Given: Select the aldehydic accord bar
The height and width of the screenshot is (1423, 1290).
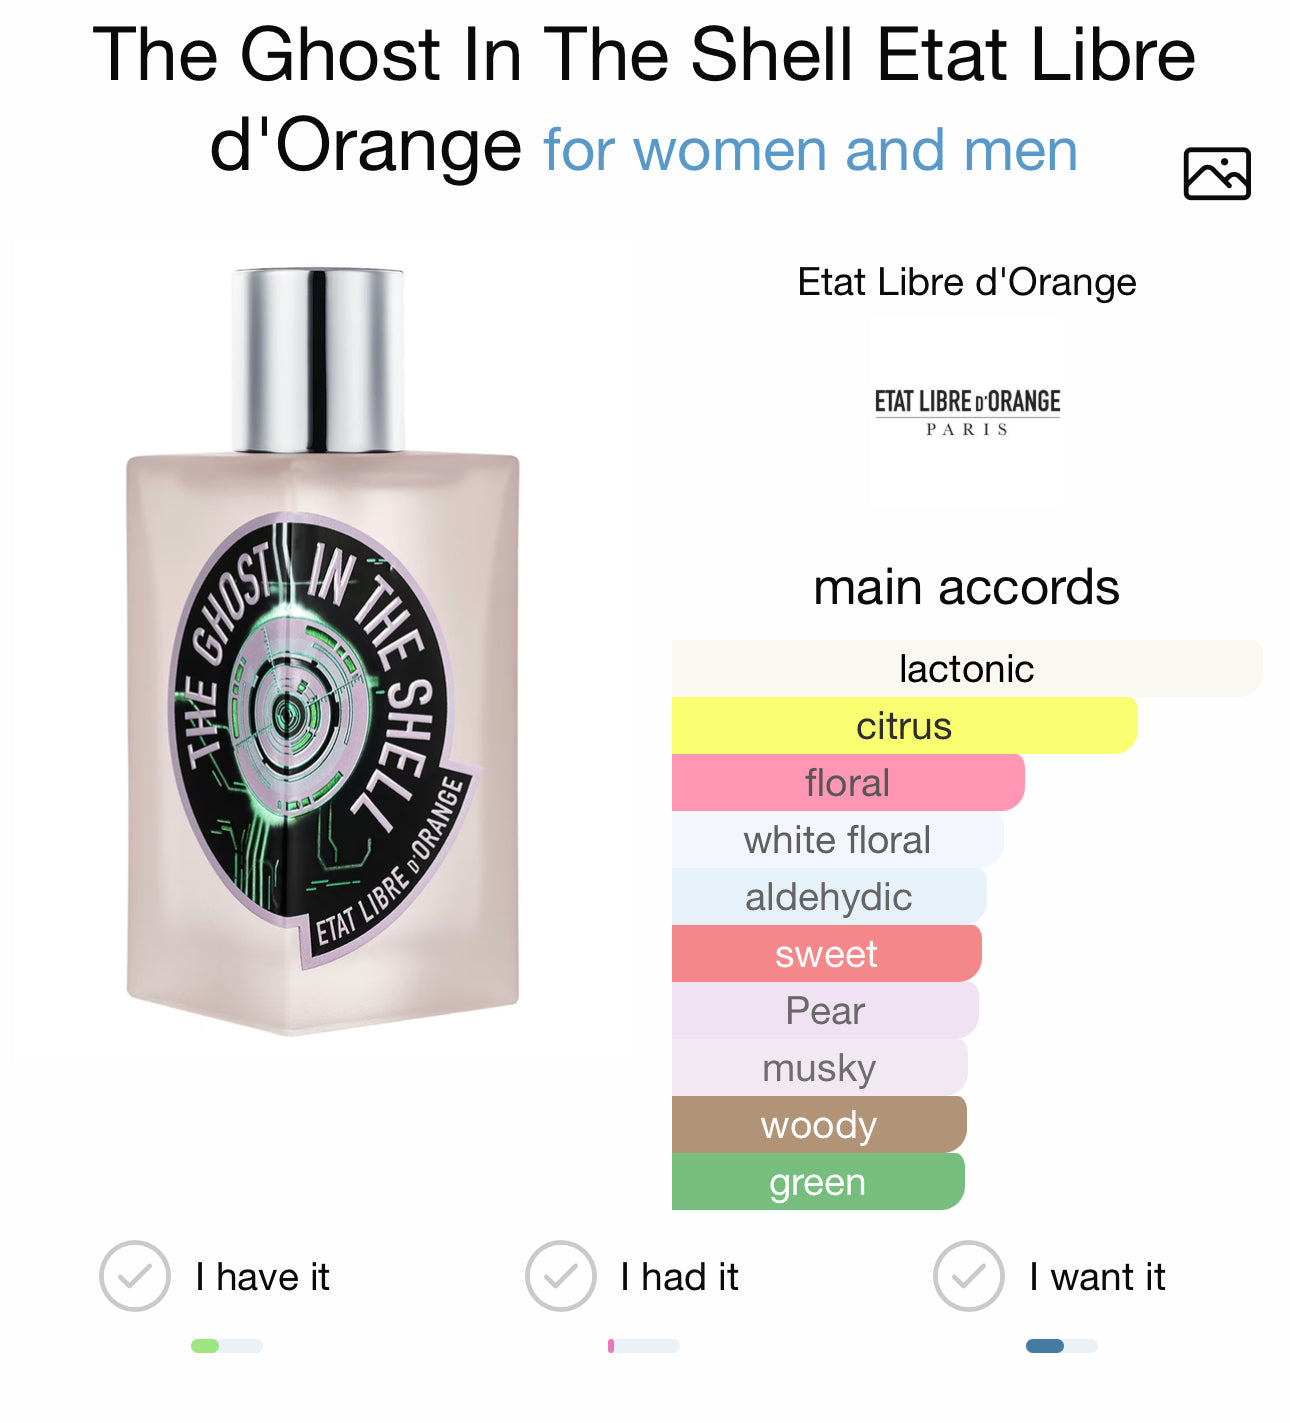Looking at the screenshot, I should click(829, 896).
